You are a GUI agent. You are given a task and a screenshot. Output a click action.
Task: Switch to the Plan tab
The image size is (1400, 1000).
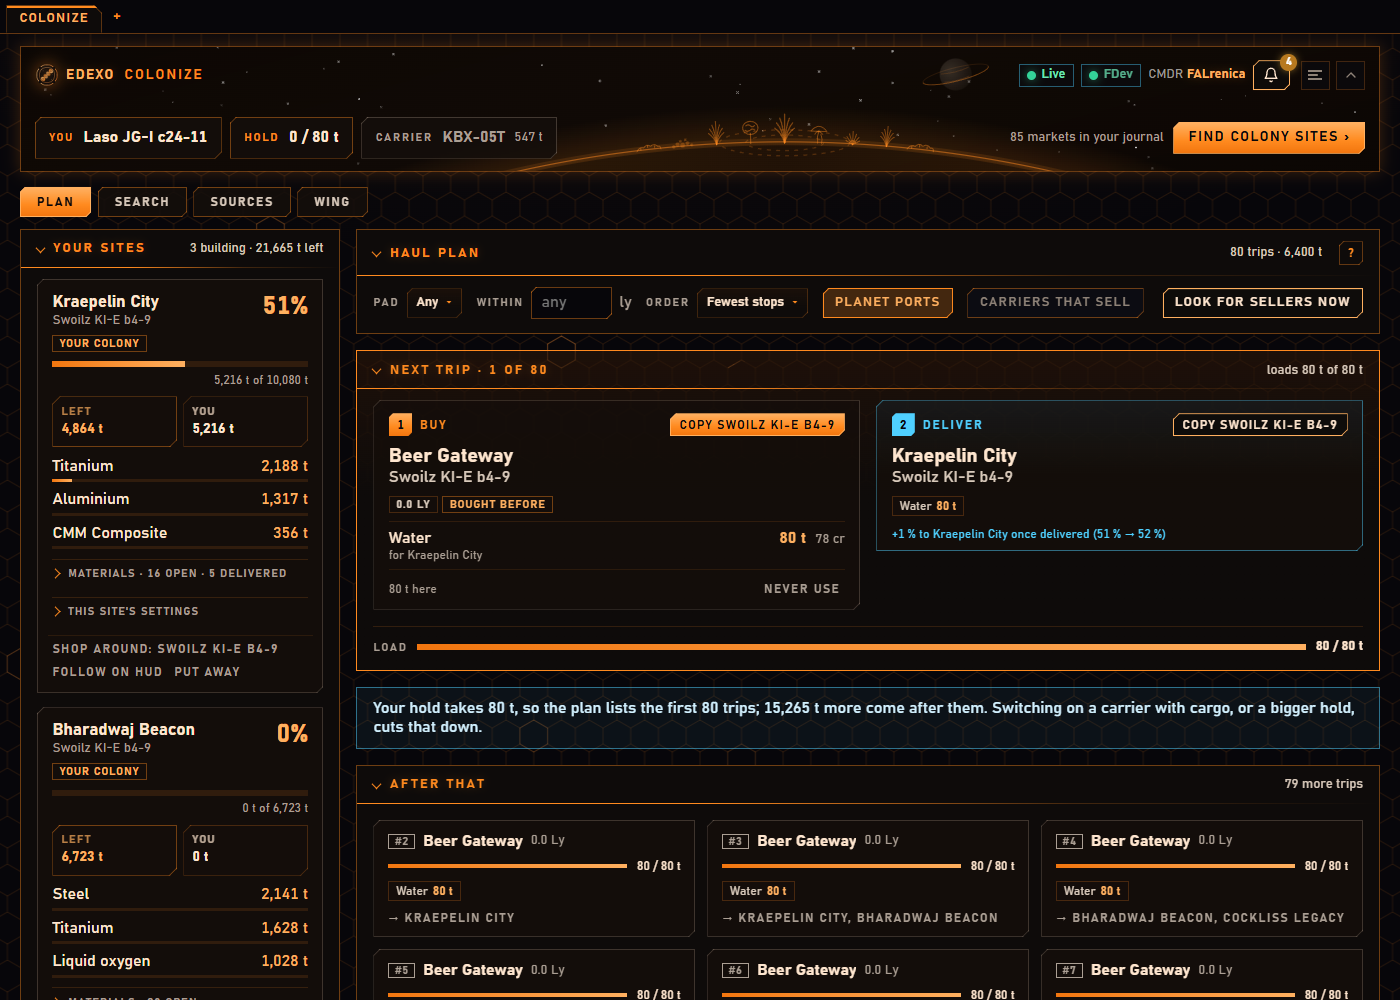tap(56, 202)
